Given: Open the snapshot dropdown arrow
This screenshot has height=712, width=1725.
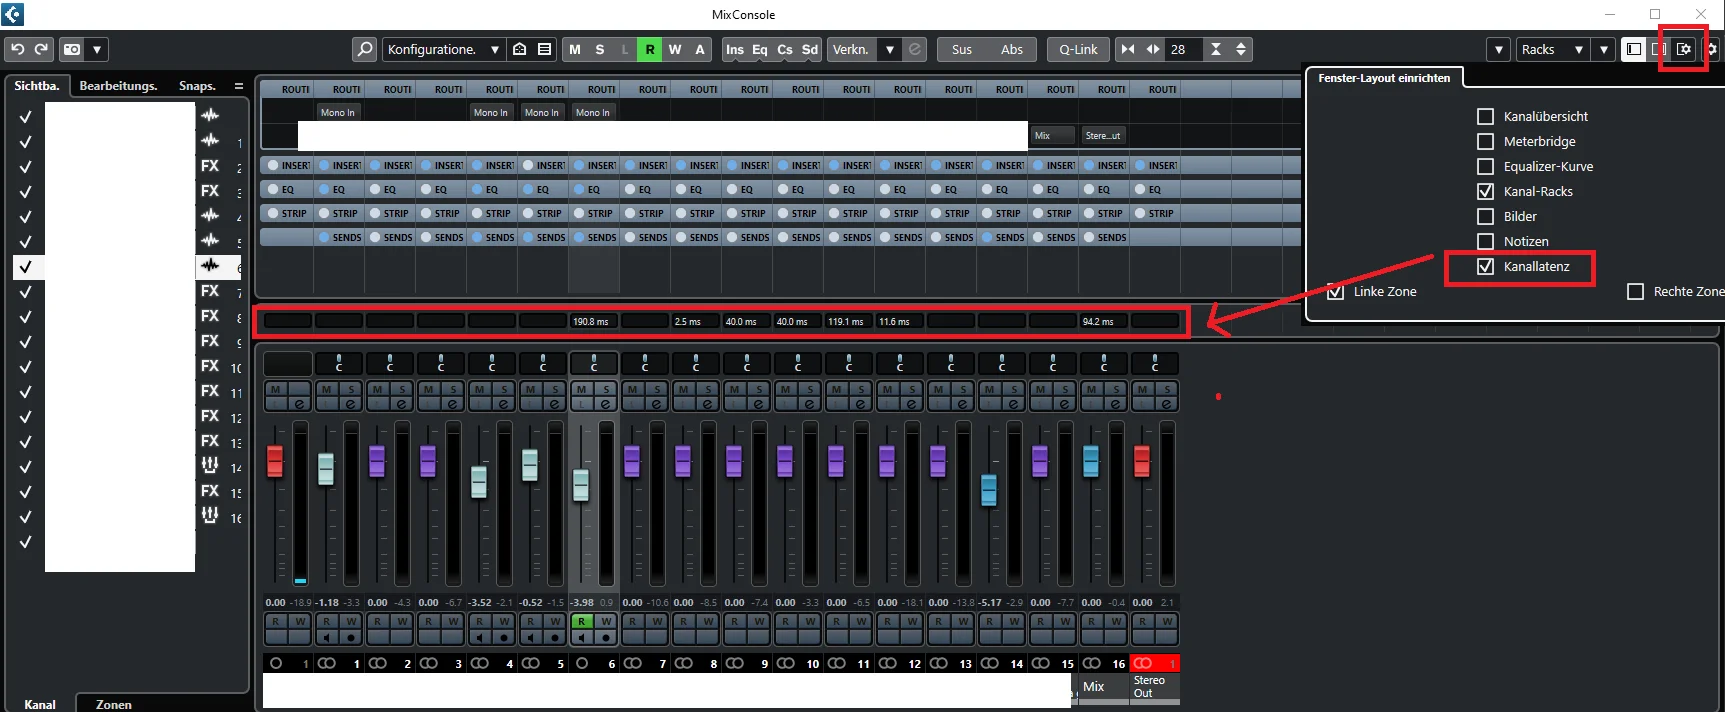Looking at the screenshot, I should click(97, 49).
